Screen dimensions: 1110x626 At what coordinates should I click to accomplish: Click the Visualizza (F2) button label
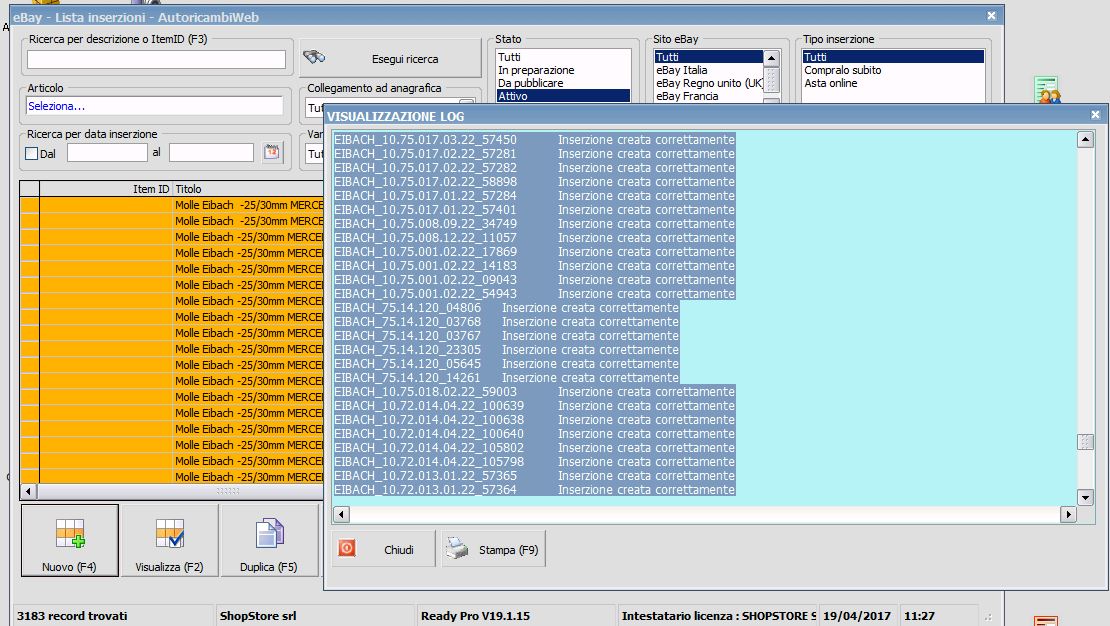(169, 567)
